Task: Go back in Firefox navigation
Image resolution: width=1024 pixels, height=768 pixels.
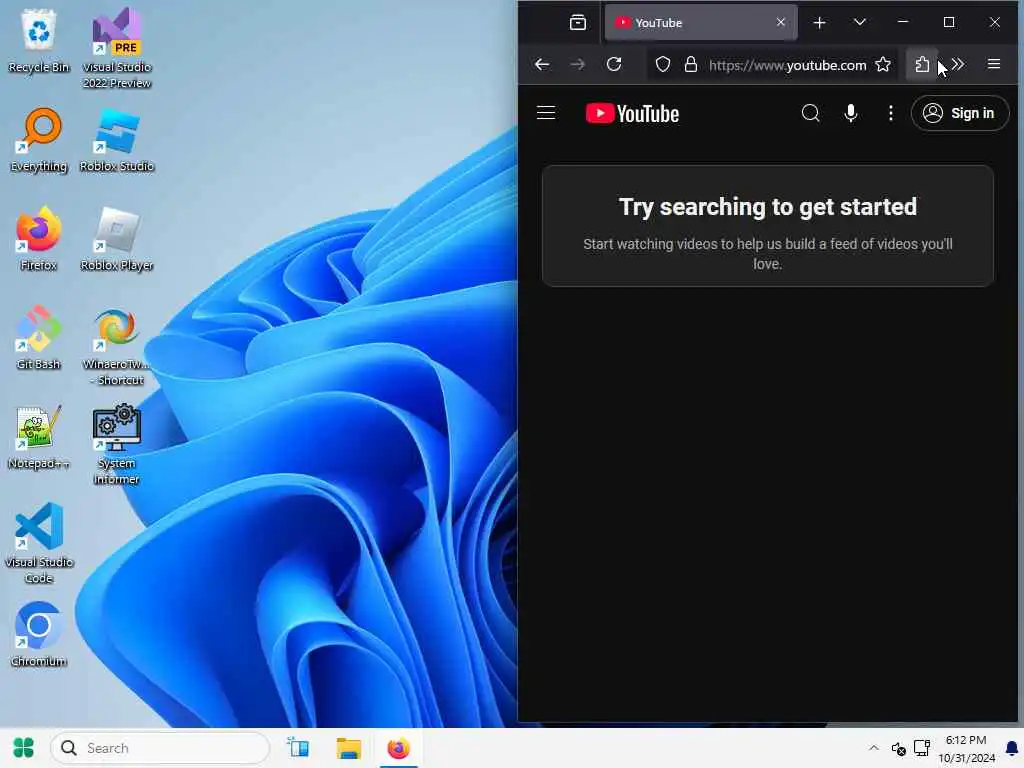Action: (542, 64)
